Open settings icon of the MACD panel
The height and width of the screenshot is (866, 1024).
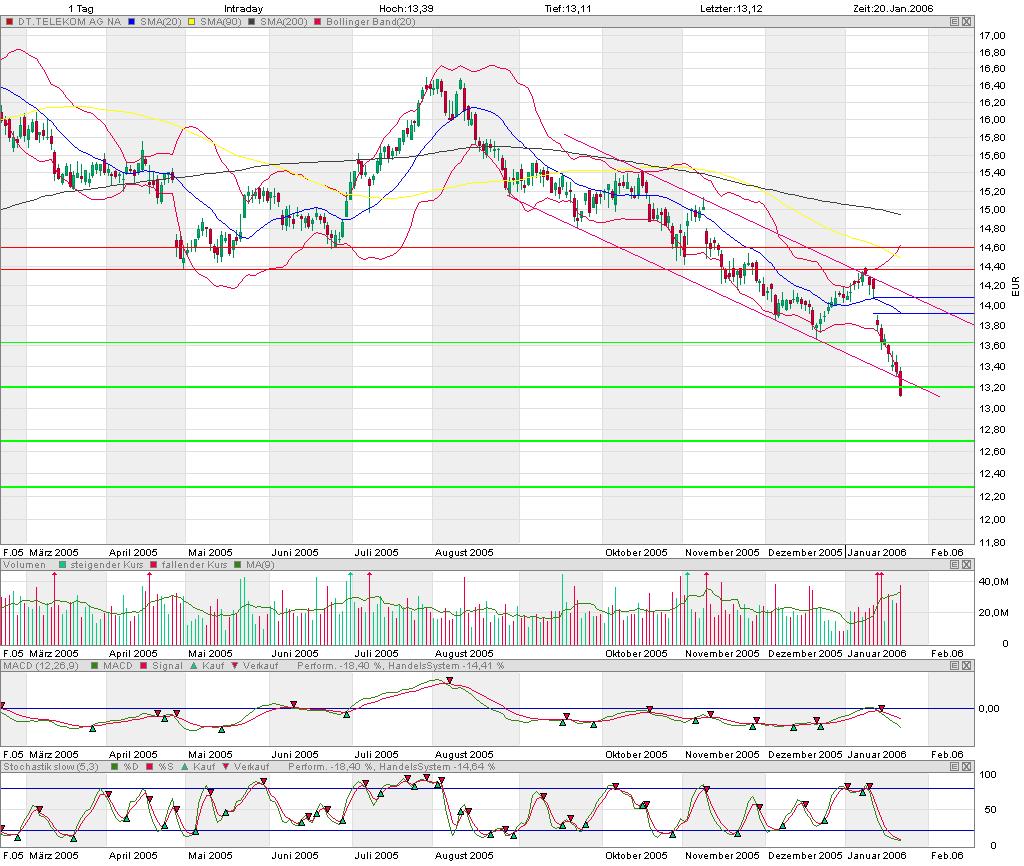pos(954,666)
